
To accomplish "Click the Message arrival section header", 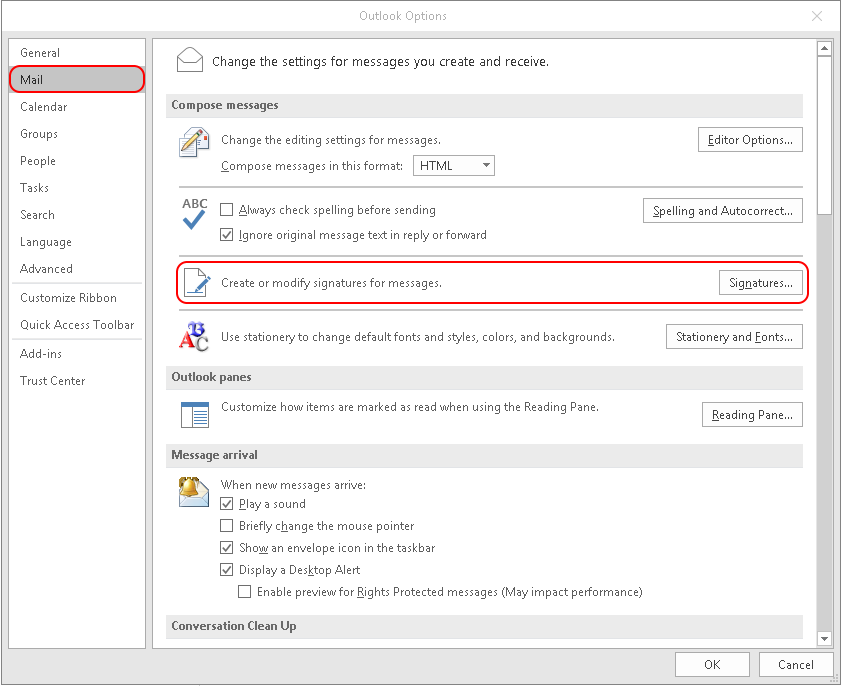I will pos(484,455).
